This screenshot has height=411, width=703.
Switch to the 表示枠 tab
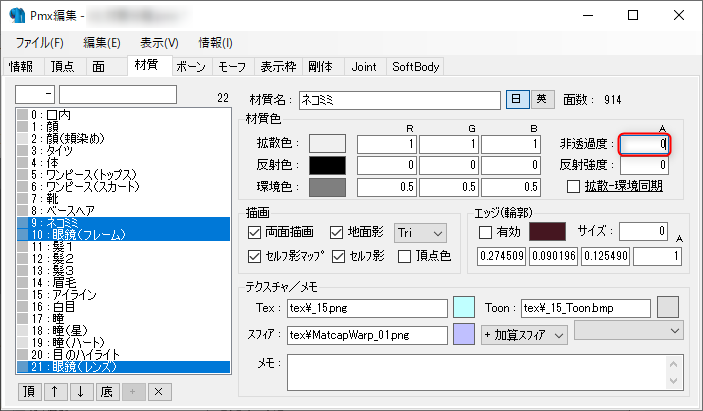tap(278, 67)
